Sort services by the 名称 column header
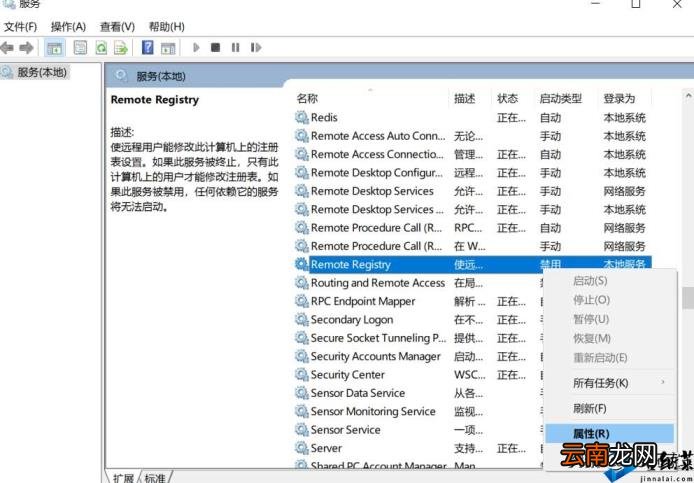 (308, 99)
